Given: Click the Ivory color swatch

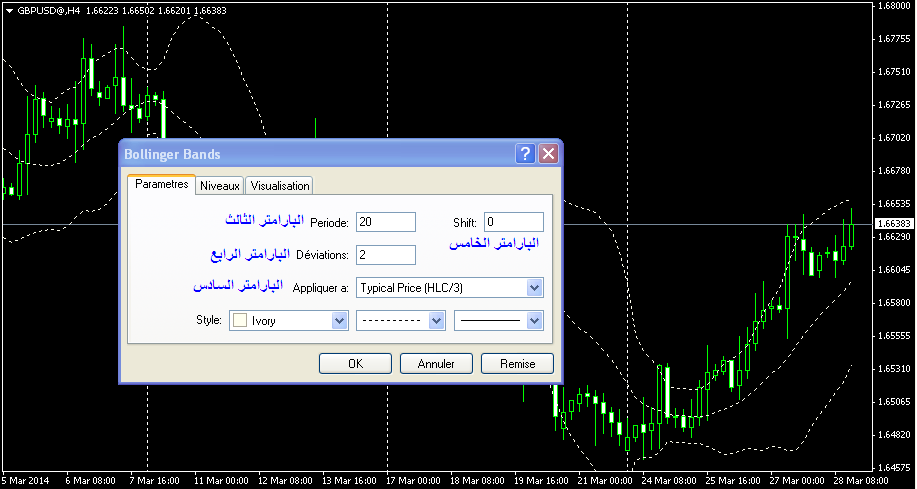Looking at the screenshot, I should pyautogui.click(x=239, y=321).
